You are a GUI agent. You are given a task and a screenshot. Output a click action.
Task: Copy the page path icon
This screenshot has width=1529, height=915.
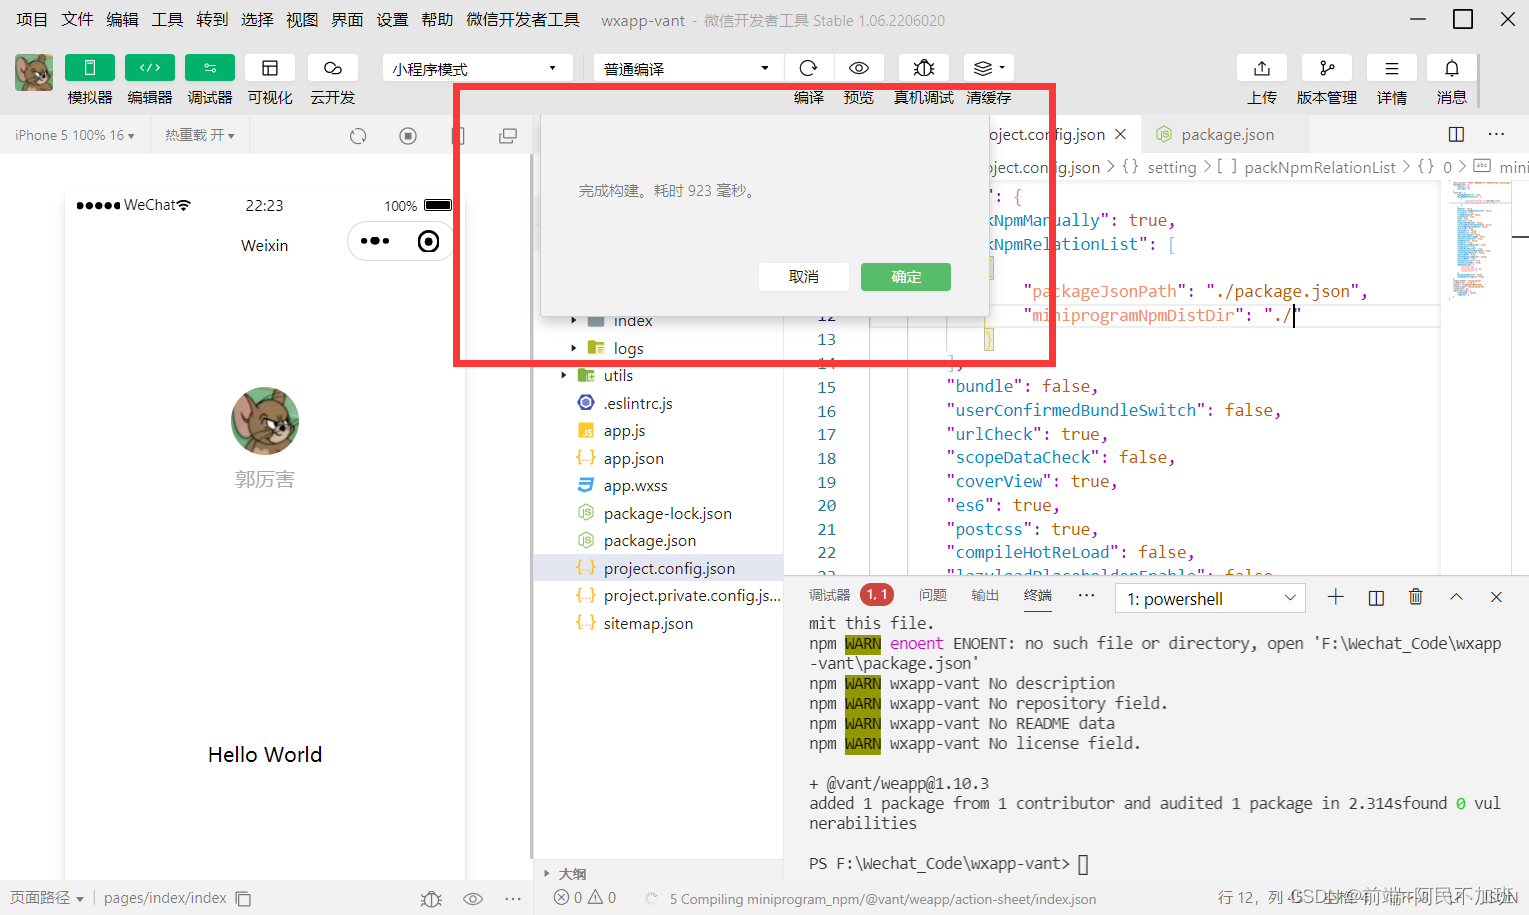[x=243, y=898]
